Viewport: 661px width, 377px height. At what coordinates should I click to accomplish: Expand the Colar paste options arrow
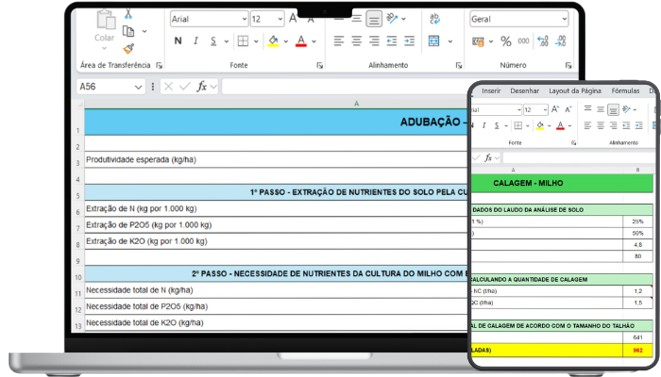click(x=105, y=48)
